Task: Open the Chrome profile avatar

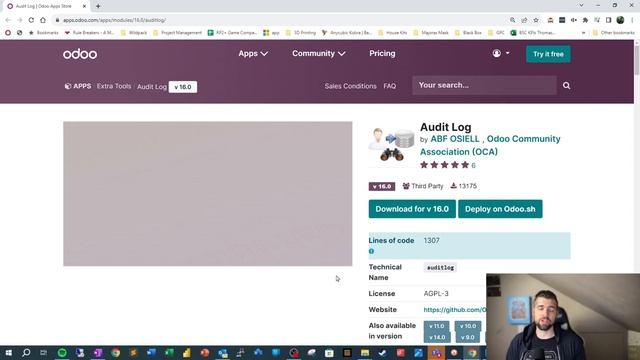Action: pos(620,20)
